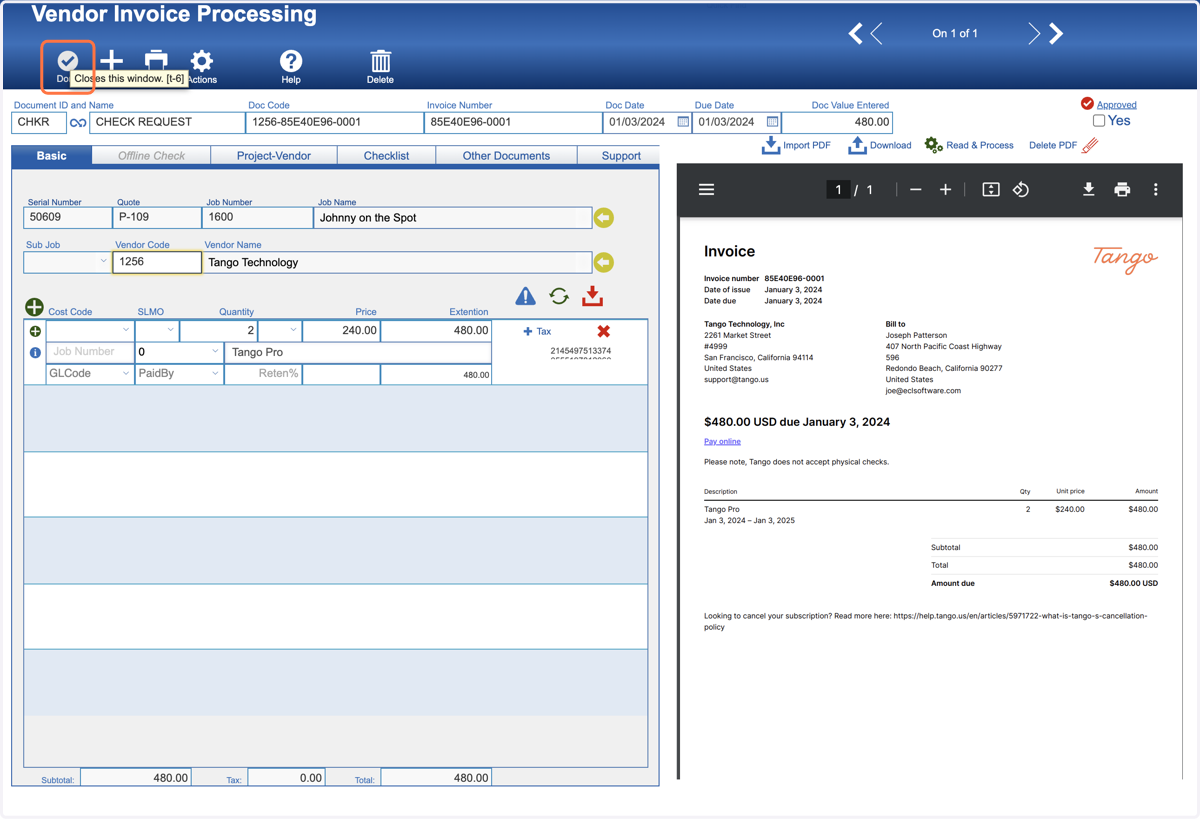Open the unit dropdown next to Quantity

279,330
